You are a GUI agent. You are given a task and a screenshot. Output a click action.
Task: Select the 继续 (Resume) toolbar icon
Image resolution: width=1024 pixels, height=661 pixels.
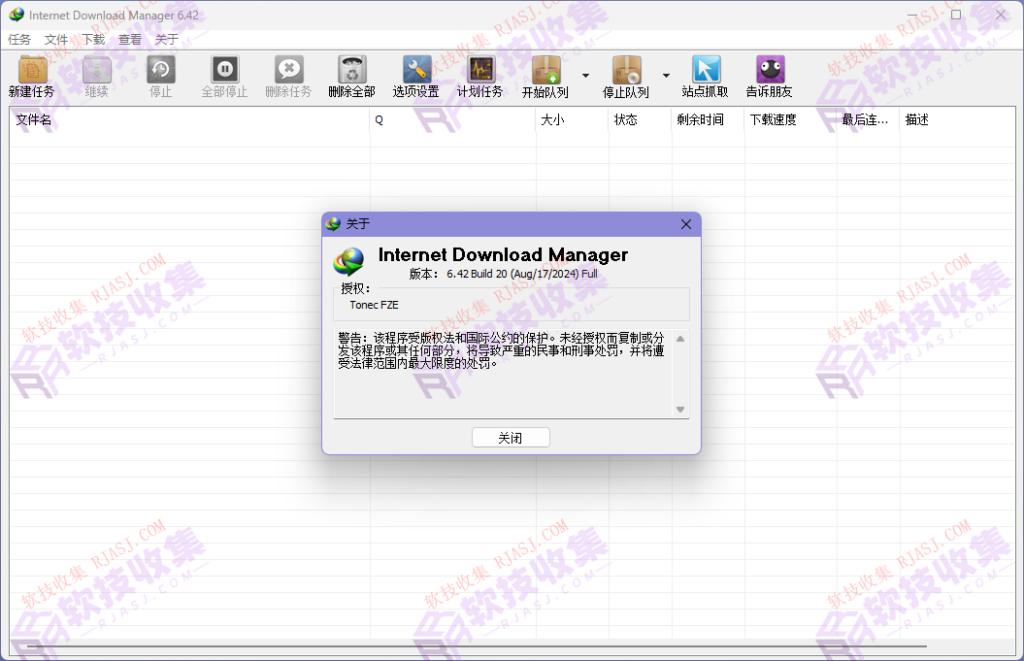(x=96, y=75)
